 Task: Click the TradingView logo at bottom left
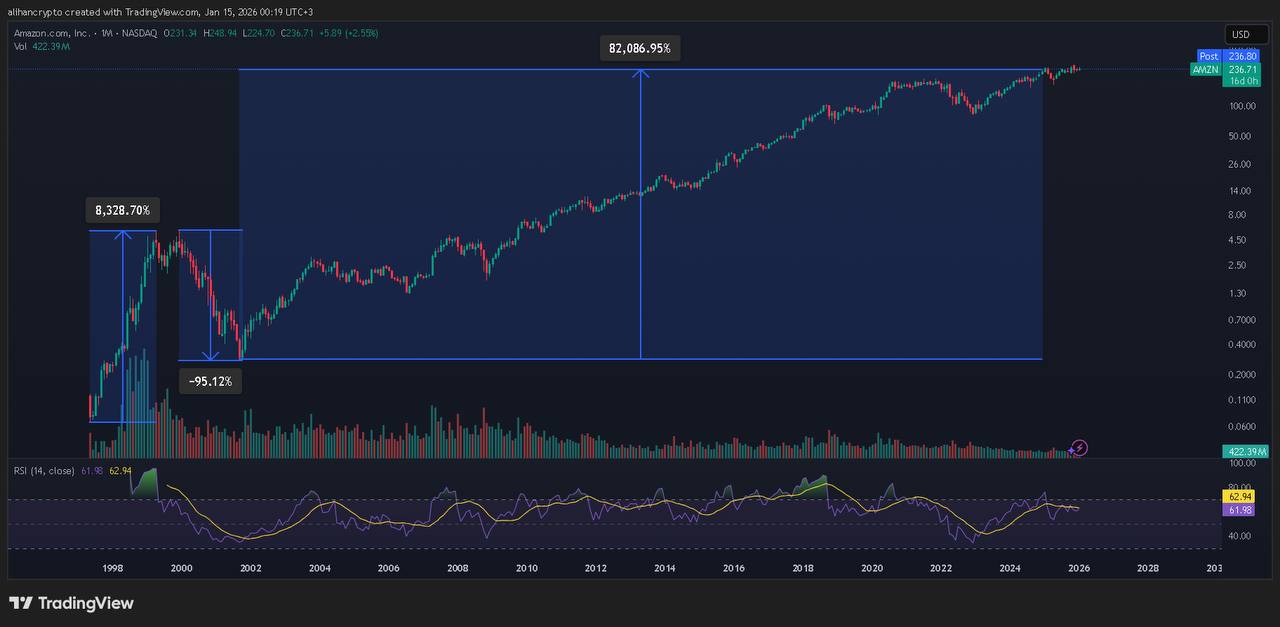(71, 603)
